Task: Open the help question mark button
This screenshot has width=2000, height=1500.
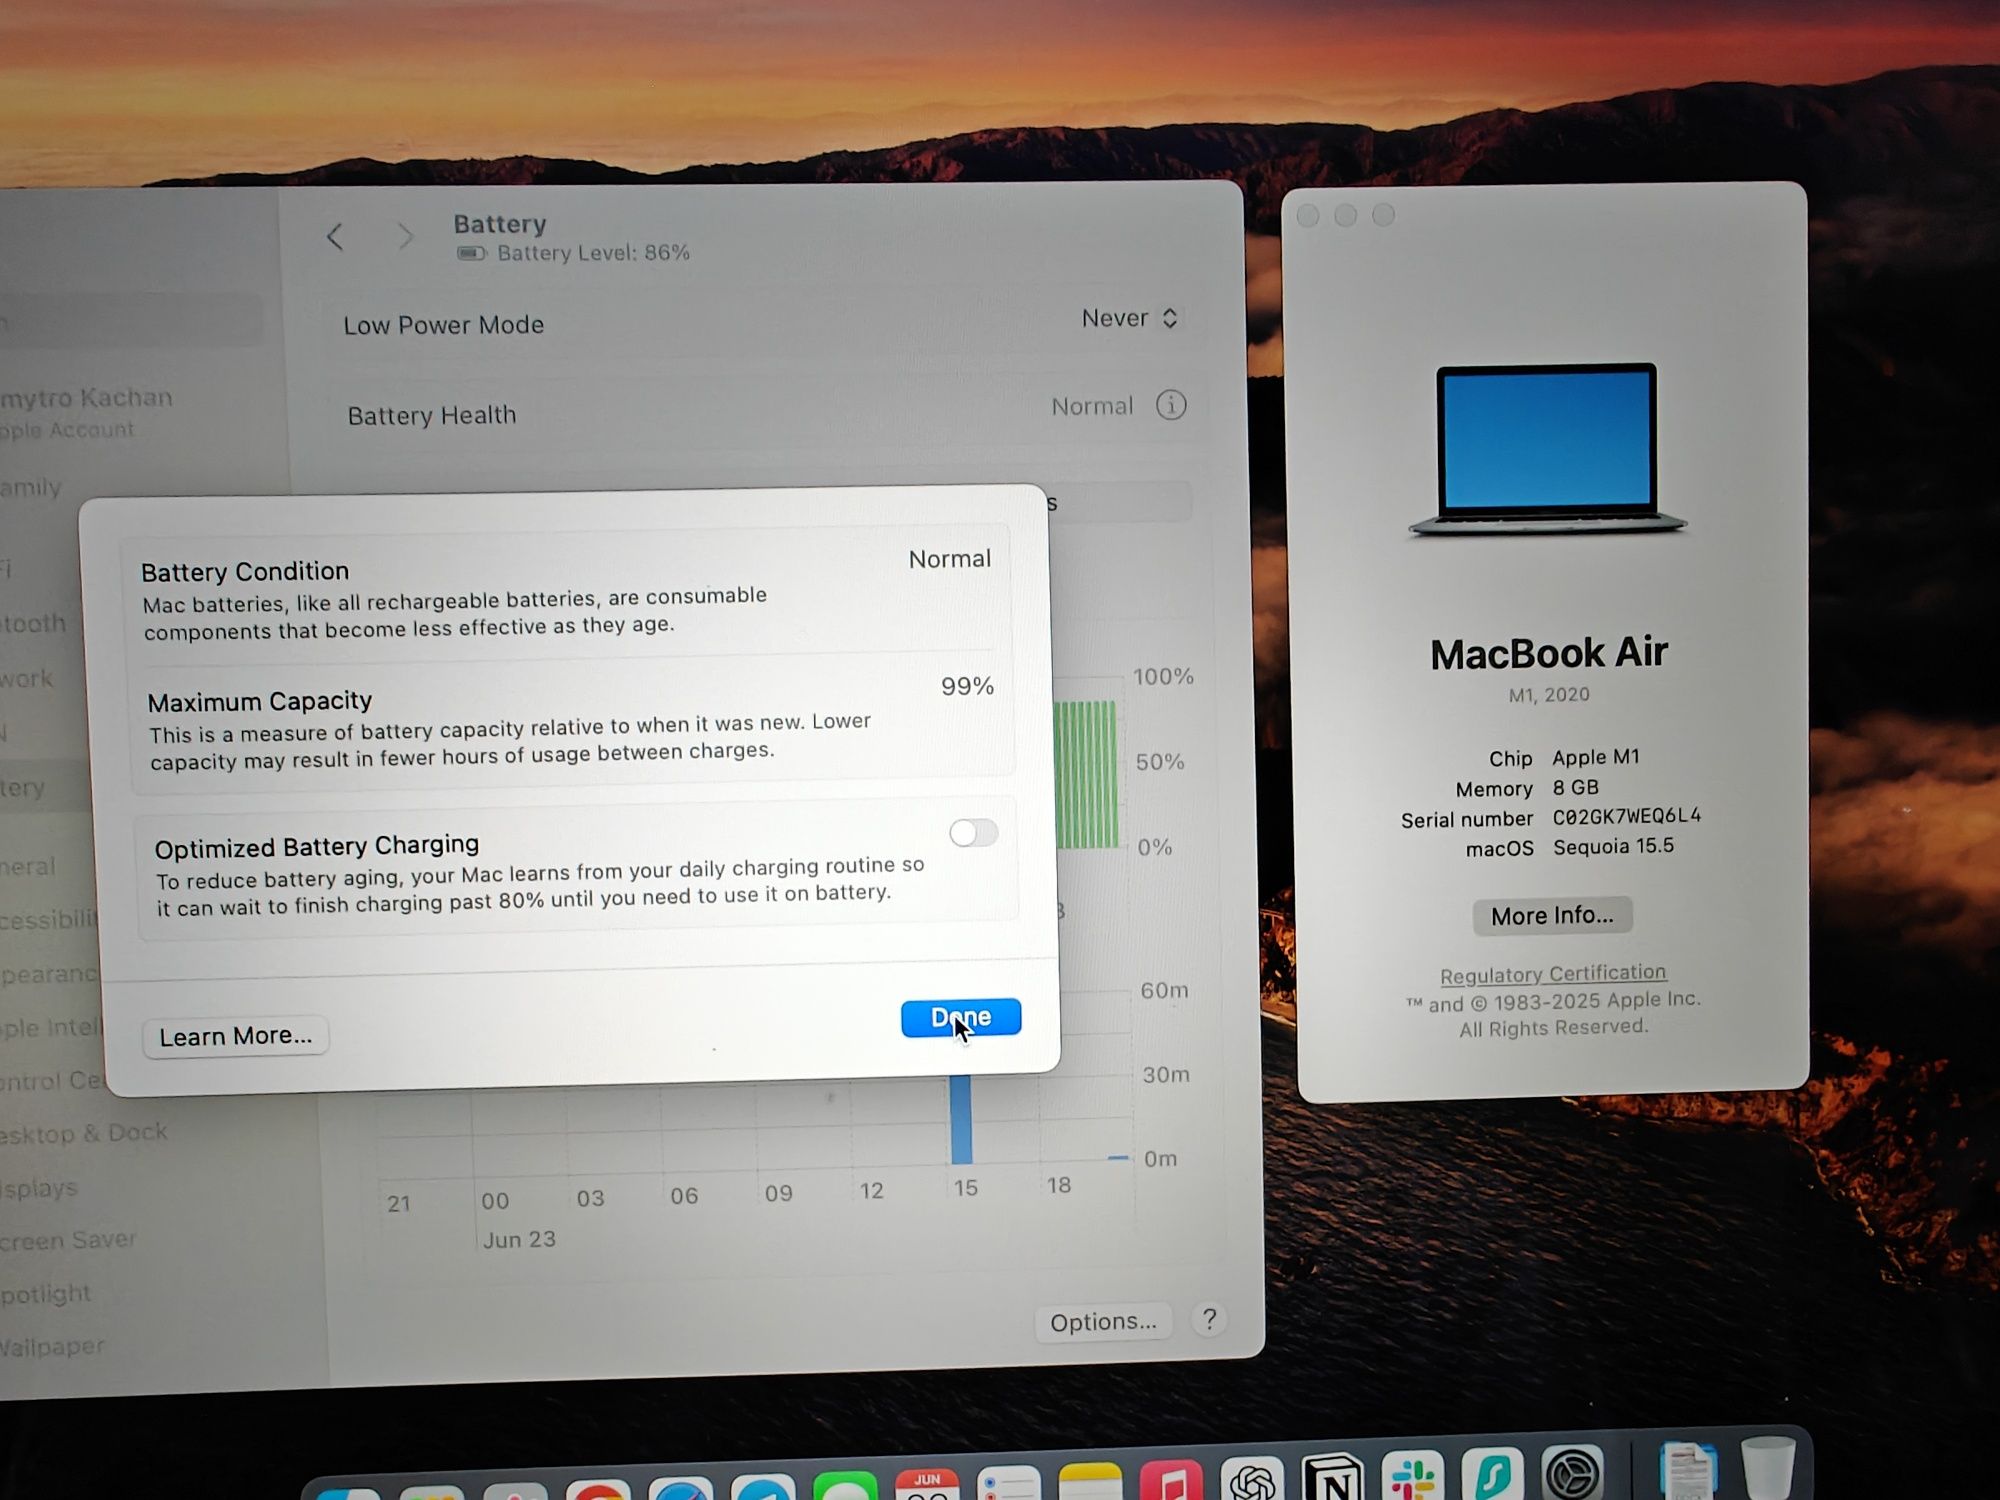Action: (1209, 1320)
